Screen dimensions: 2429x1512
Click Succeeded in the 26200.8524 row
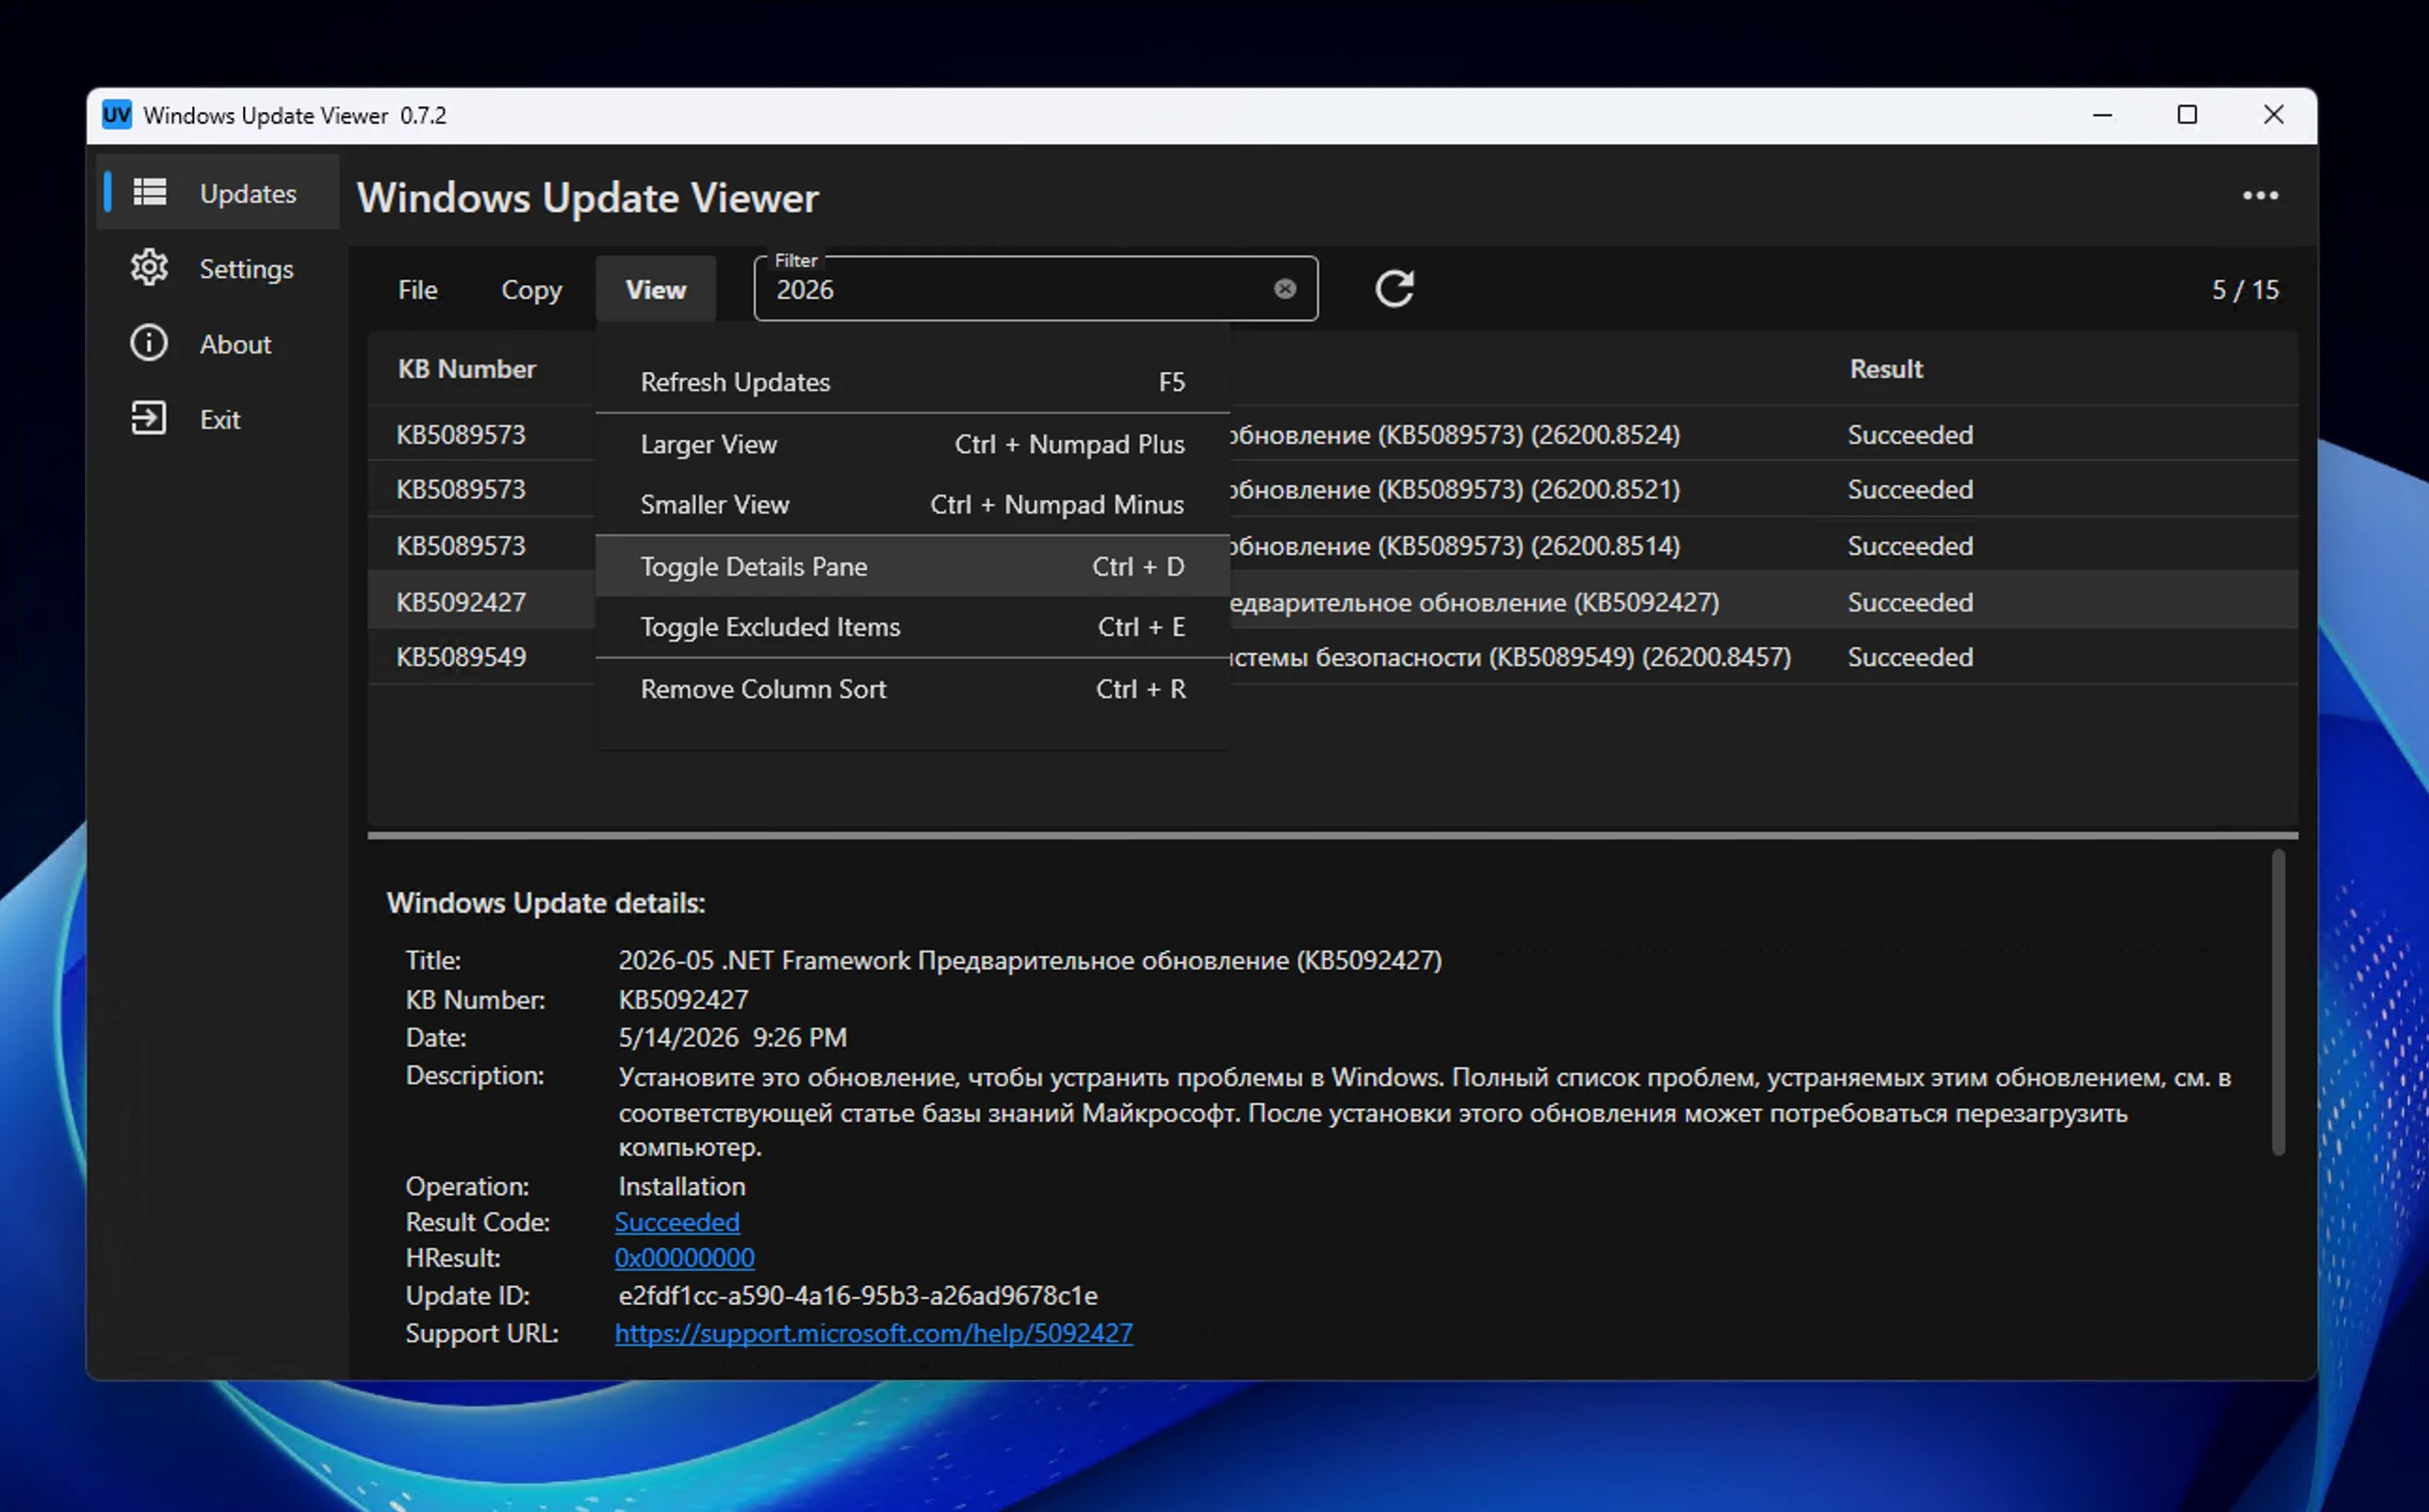click(1910, 435)
